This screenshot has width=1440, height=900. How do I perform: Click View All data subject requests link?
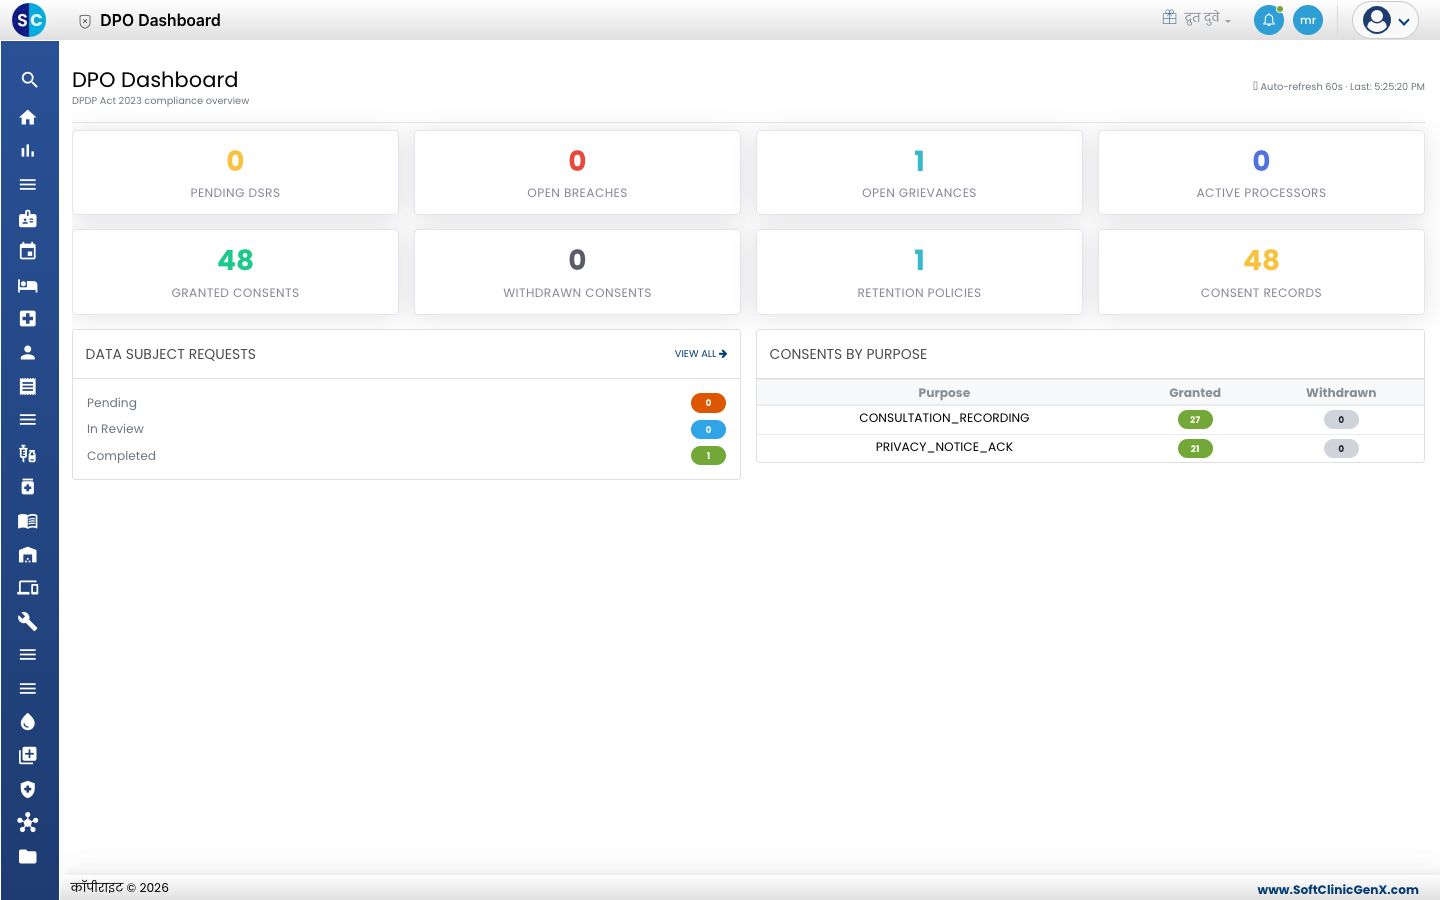pos(701,354)
